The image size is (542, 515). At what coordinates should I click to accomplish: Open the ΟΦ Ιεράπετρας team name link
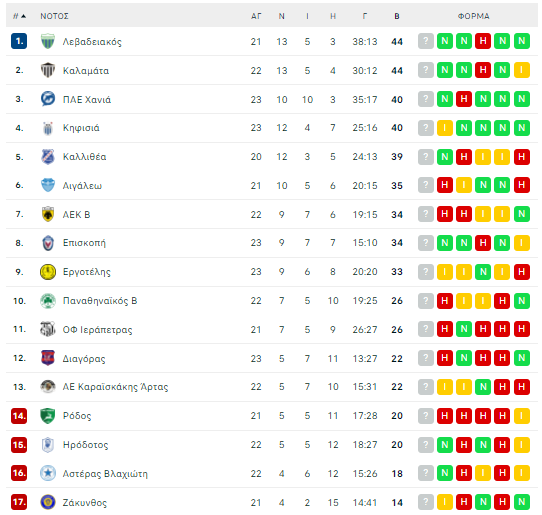point(97,330)
